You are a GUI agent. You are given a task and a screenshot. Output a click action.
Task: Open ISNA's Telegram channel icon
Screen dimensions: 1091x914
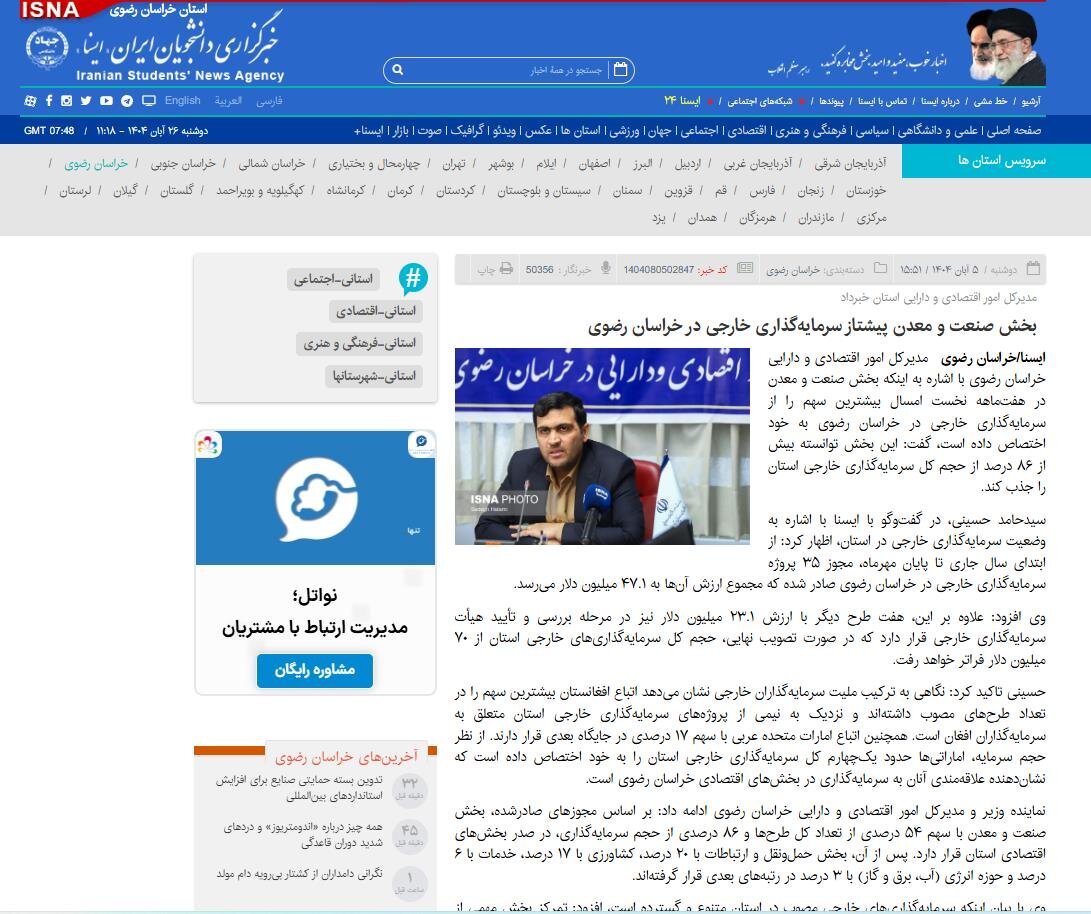[x=126, y=100]
